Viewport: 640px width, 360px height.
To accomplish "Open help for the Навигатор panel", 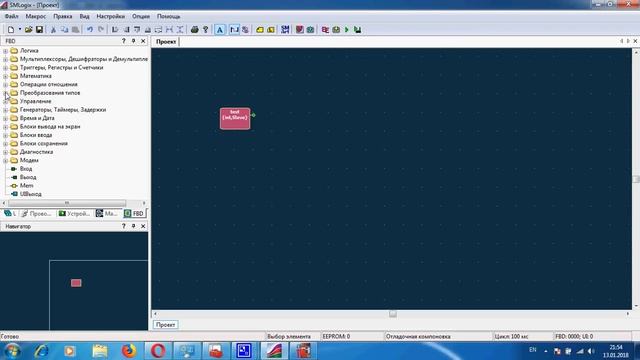I will [x=123, y=226].
